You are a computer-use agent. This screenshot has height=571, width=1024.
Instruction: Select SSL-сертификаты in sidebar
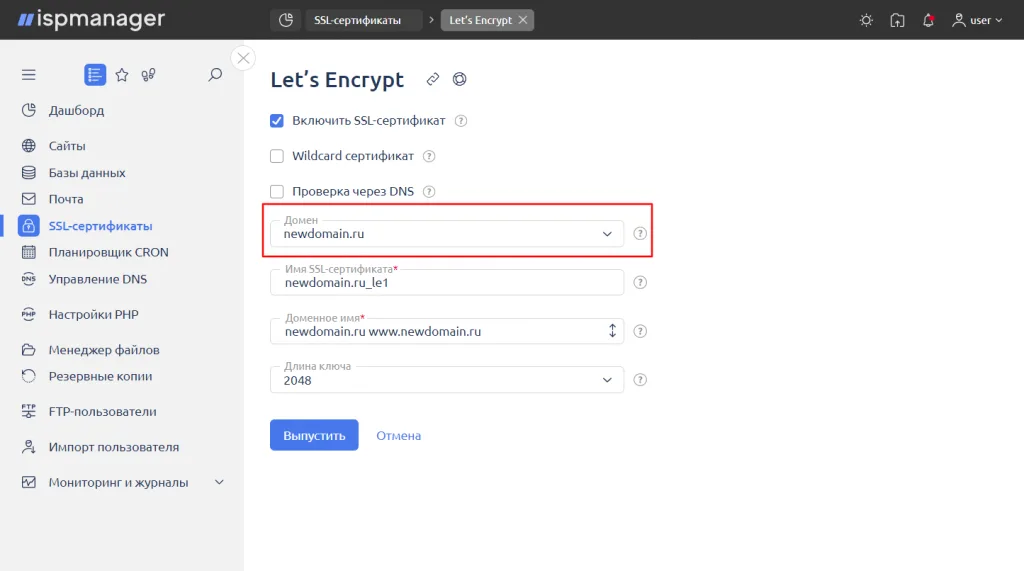101,225
